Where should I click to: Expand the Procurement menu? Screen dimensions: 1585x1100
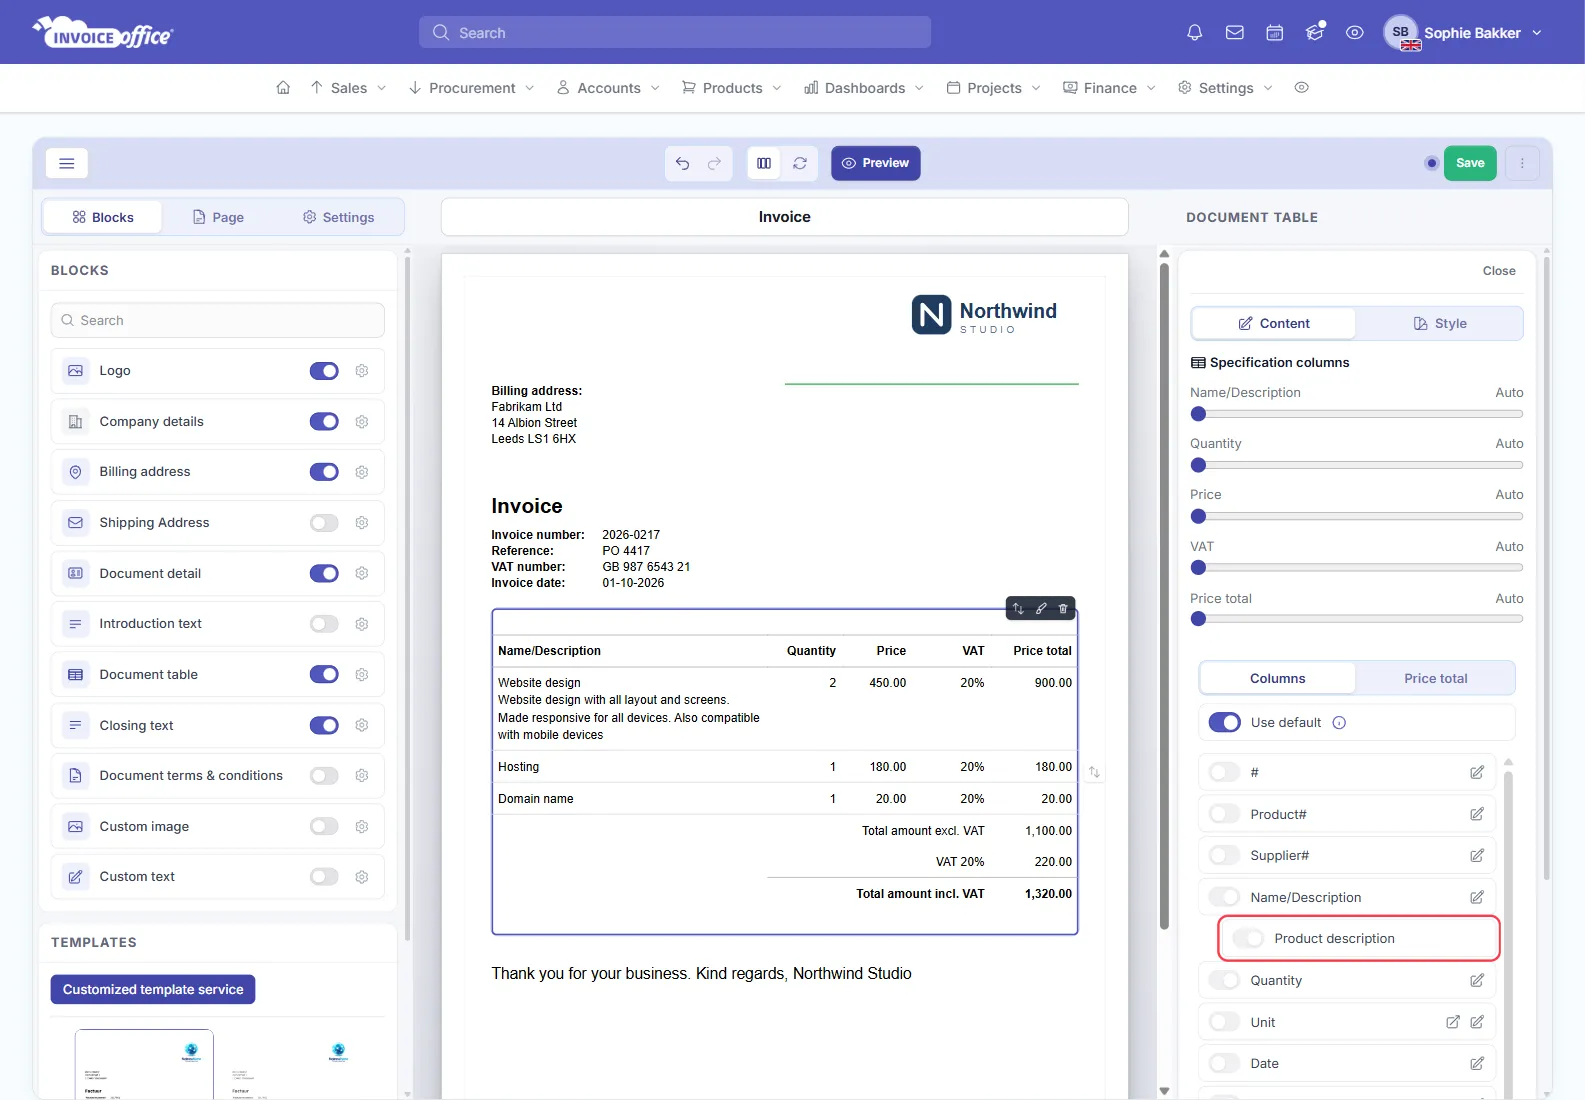472,88
